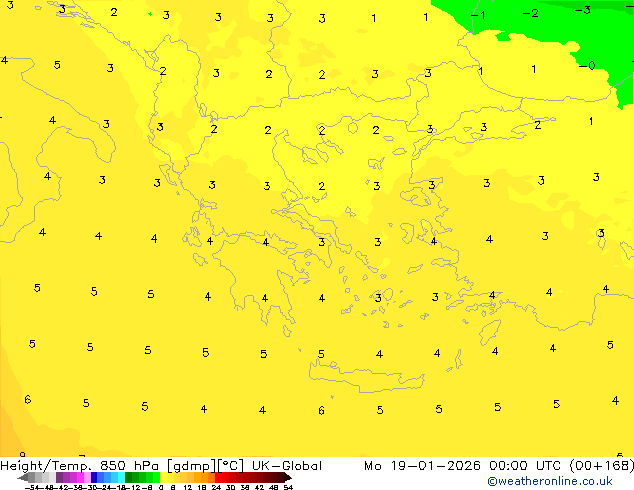Viewport: 634px width, 490px height.
Task: Click the '54' label under color scale
Action: click(x=288, y=488)
